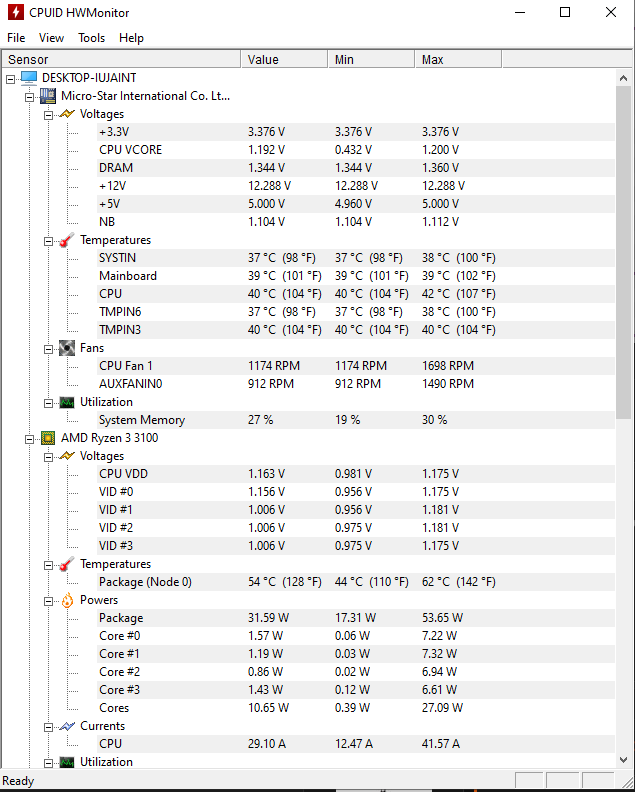Click the Sensor column header
The height and width of the screenshot is (792, 635).
(121, 60)
